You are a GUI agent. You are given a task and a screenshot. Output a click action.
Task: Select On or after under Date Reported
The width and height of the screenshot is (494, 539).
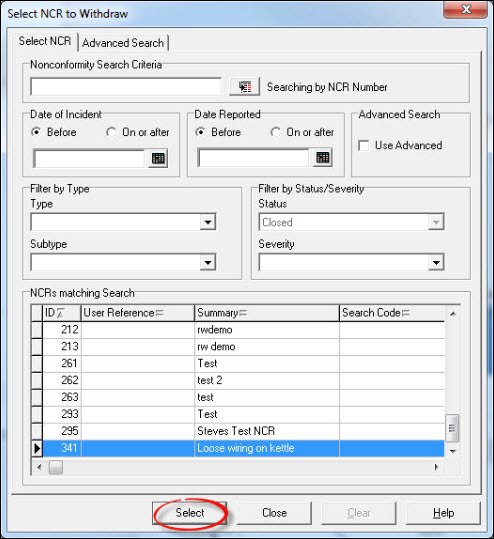tap(275, 132)
